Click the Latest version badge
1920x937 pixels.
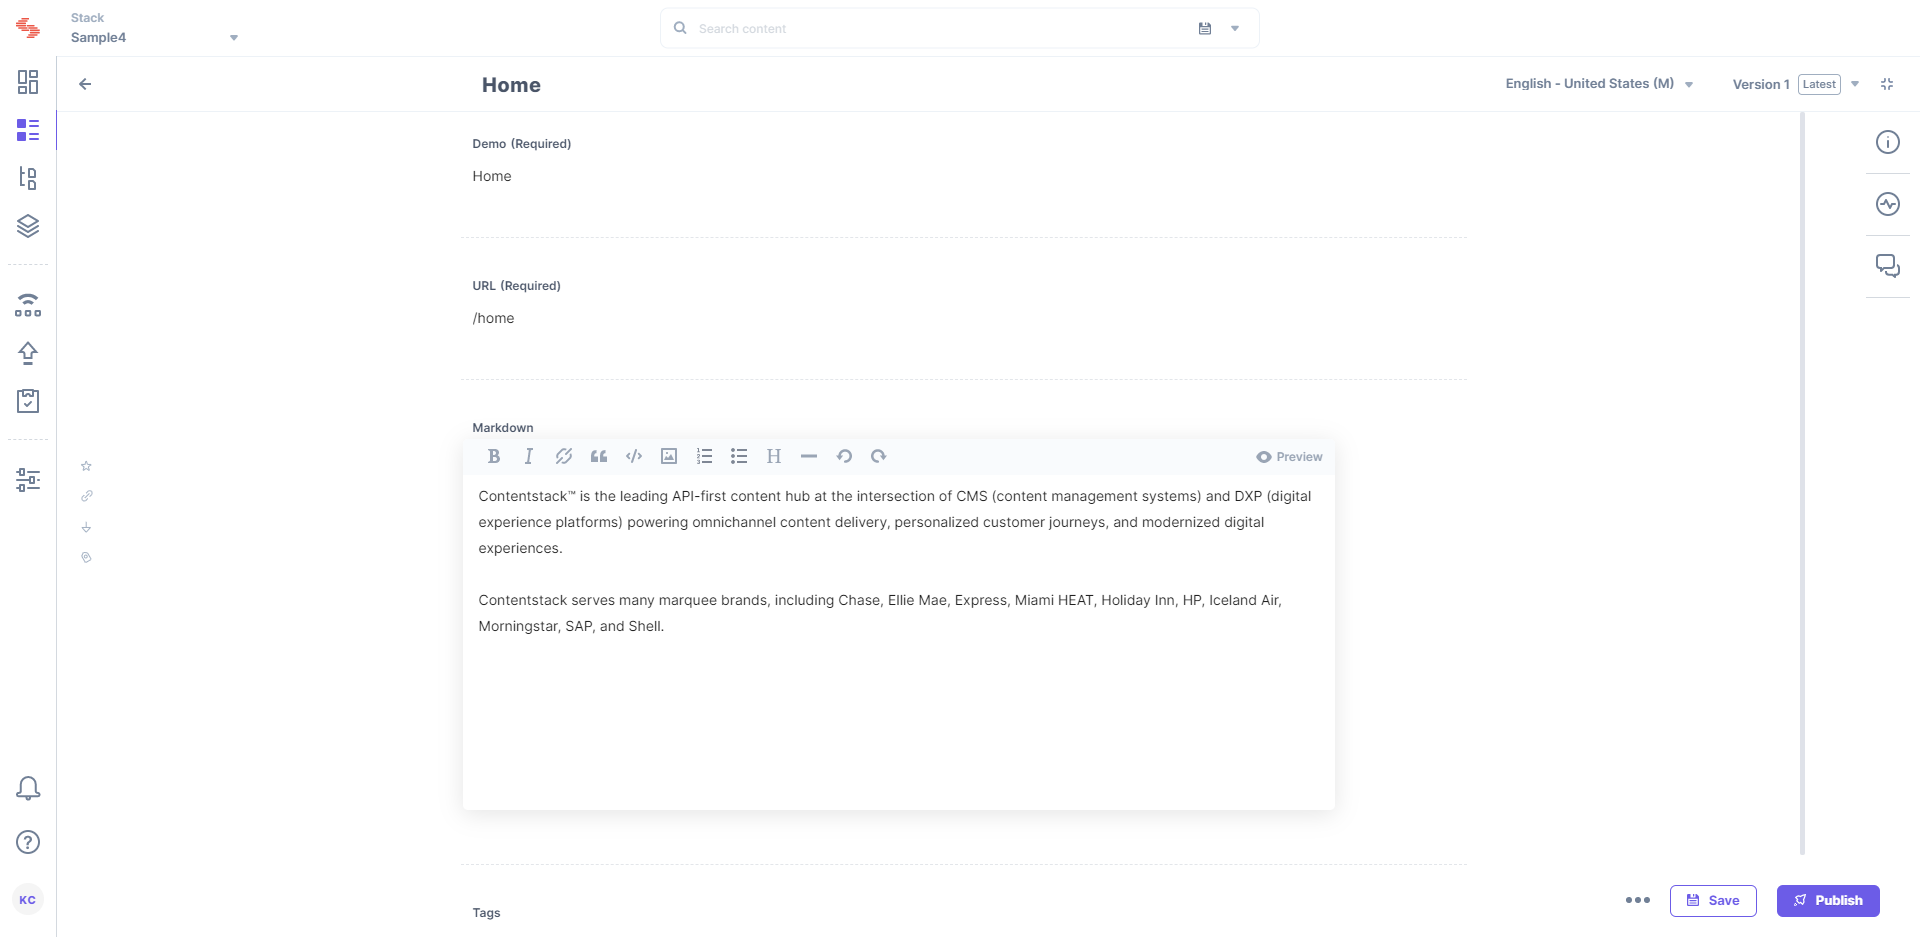click(1819, 84)
